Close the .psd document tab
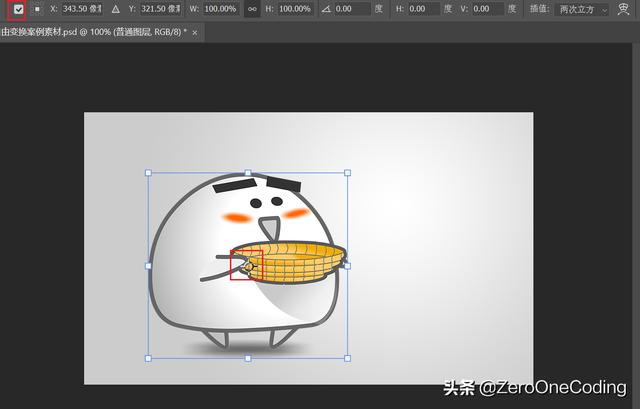Image resolution: width=640 pixels, height=409 pixels. point(195,32)
